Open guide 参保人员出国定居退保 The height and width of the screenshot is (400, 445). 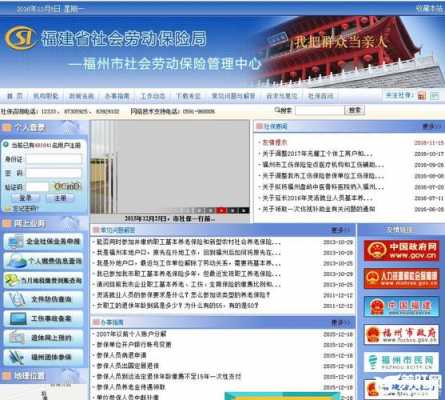127,366
